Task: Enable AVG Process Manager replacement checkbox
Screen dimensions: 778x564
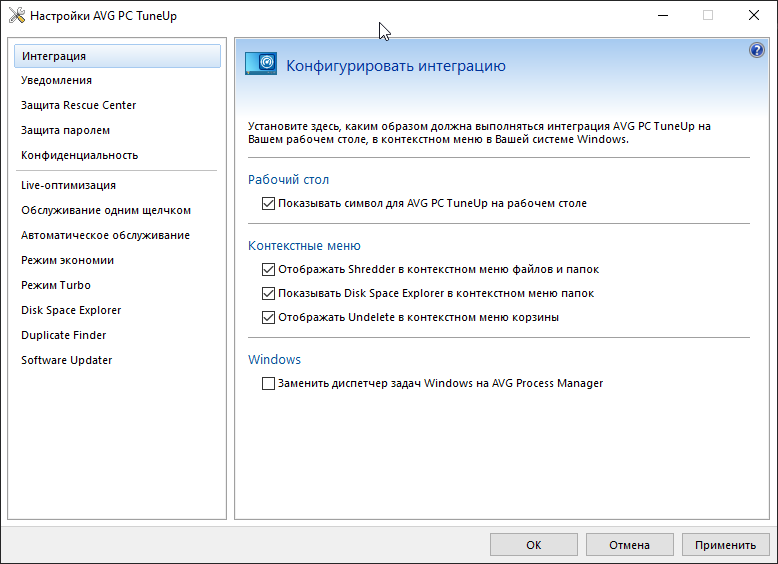Action: 268,383
